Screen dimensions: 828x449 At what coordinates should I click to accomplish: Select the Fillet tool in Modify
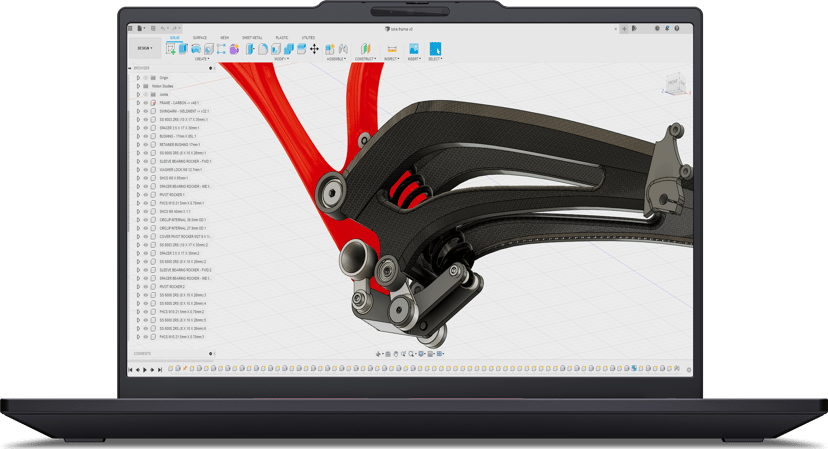click(263, 49)
